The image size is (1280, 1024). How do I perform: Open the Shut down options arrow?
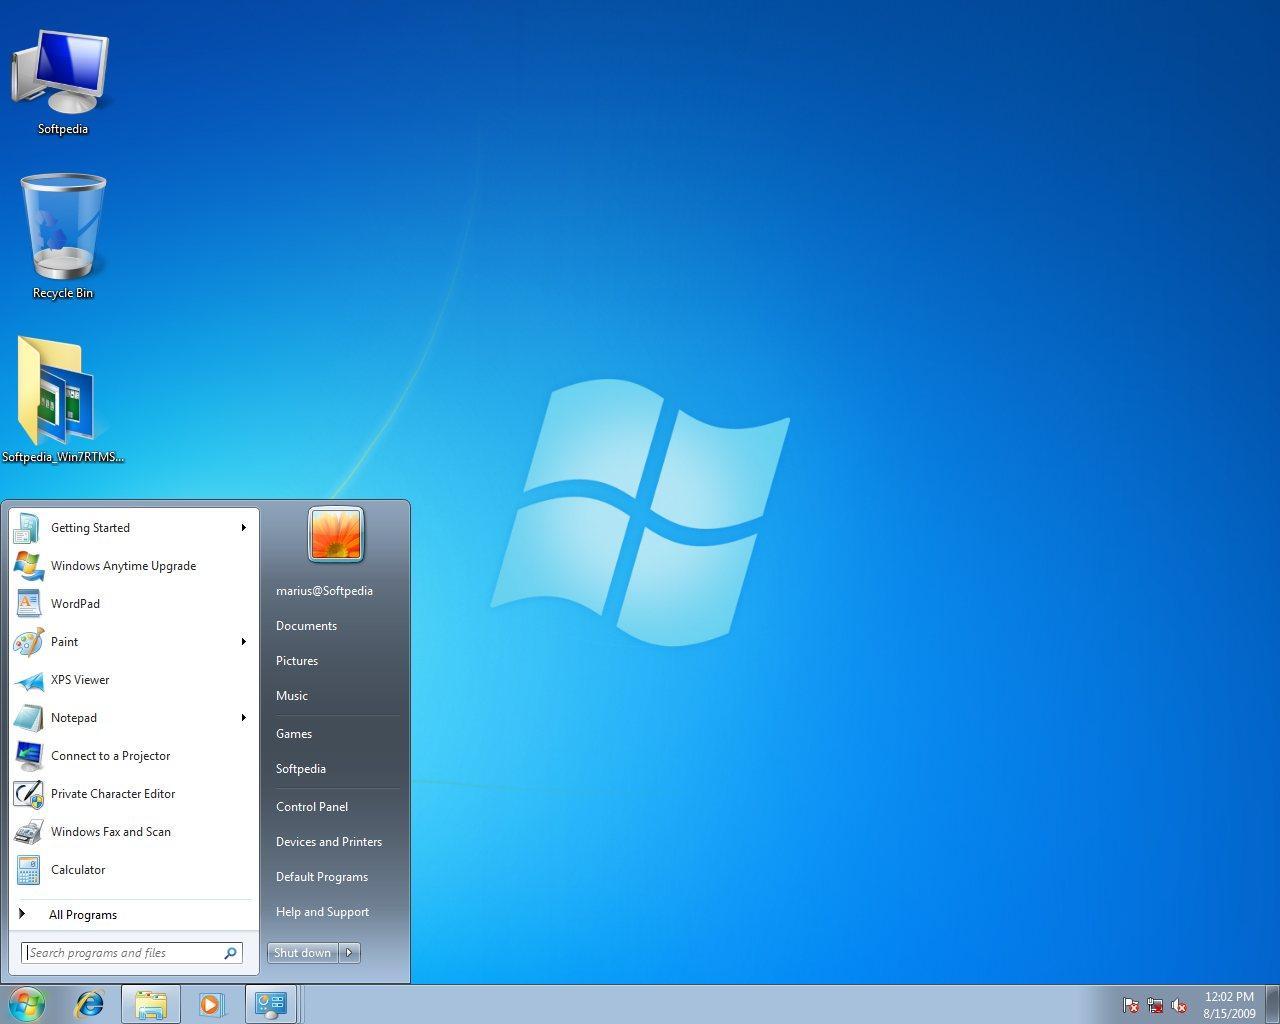pos(349,952)
